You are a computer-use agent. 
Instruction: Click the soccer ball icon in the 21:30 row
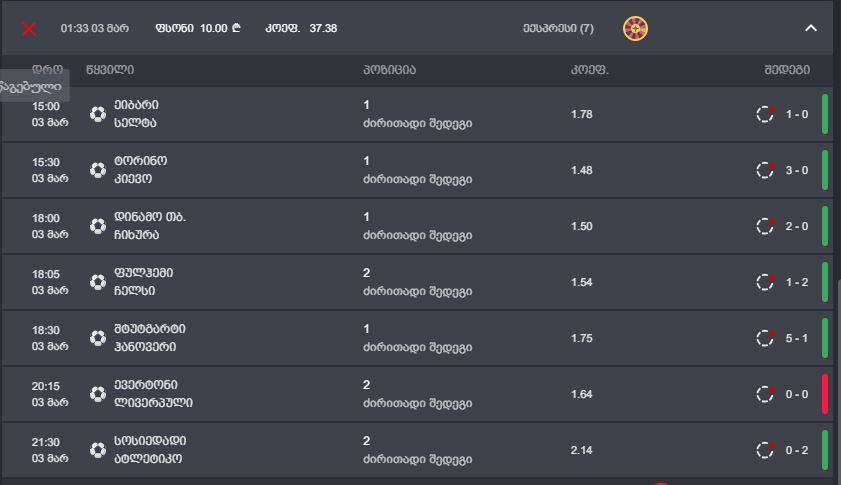(x=98, y=450)
